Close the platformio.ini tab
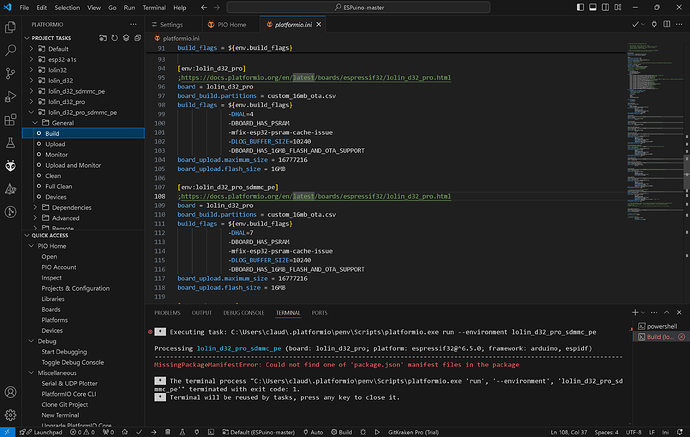The image size is (690, 437). click(319, 25)
